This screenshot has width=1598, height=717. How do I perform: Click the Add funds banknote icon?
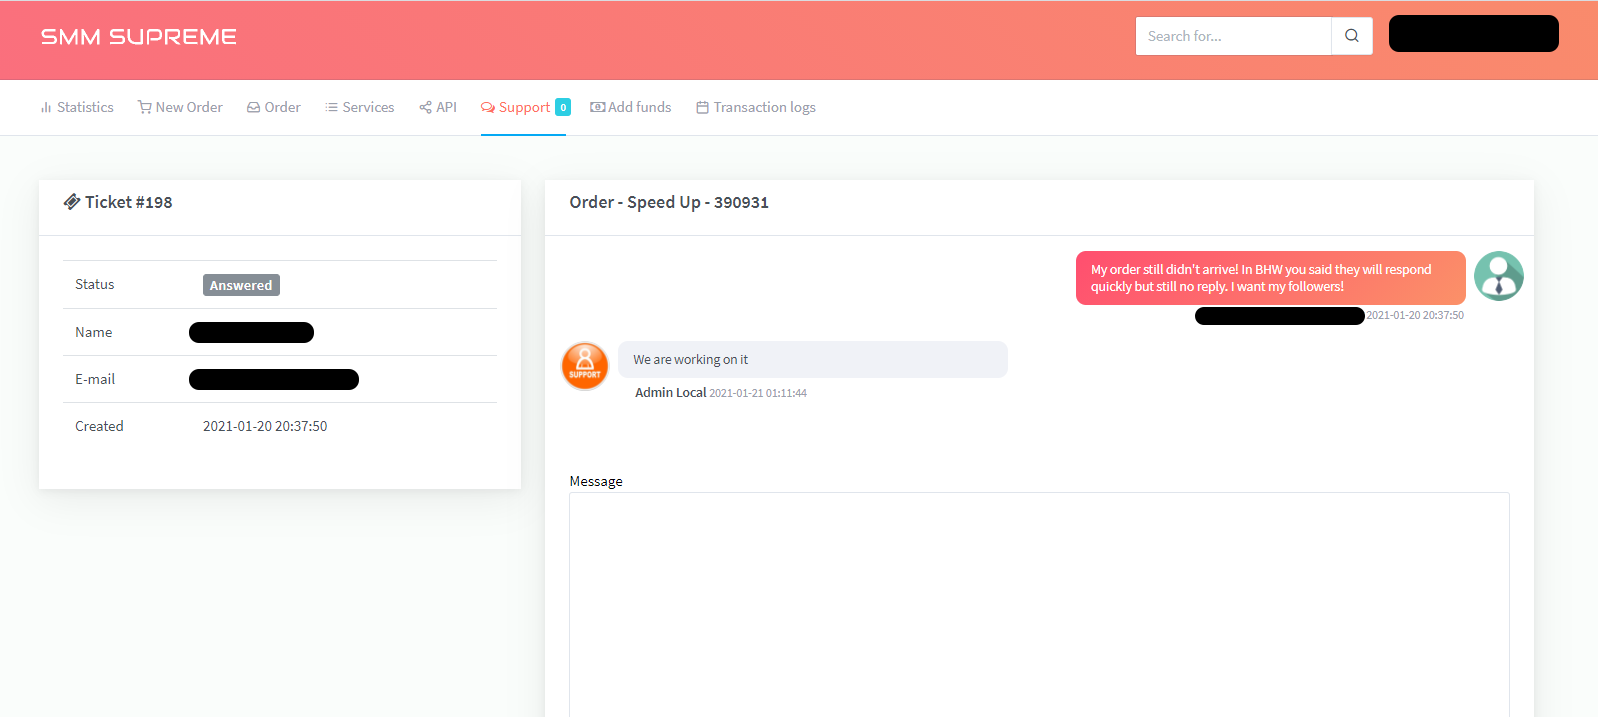(x=598, y=107)
